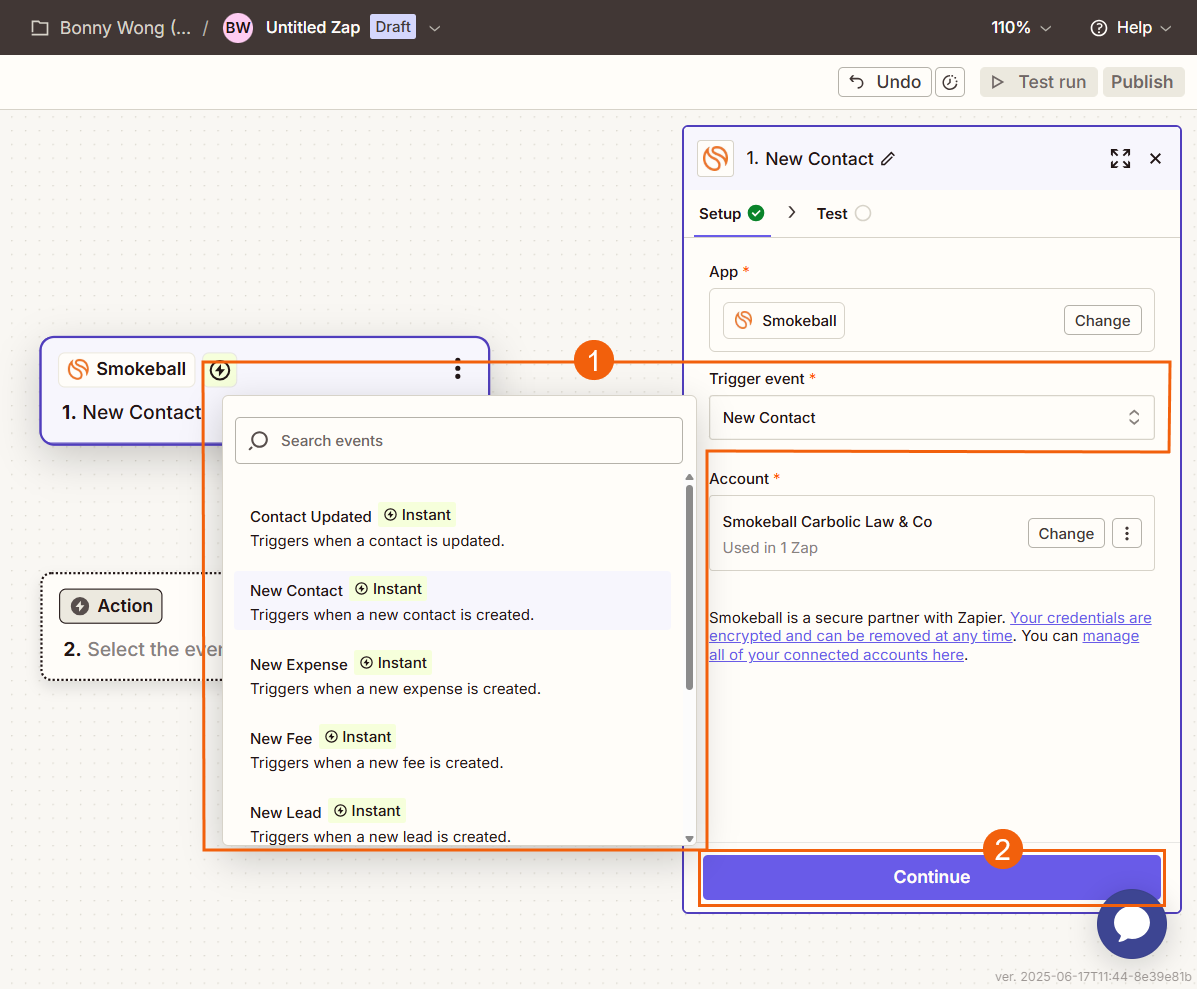Click the instant lightning icon on step 1

click(220, 370)
